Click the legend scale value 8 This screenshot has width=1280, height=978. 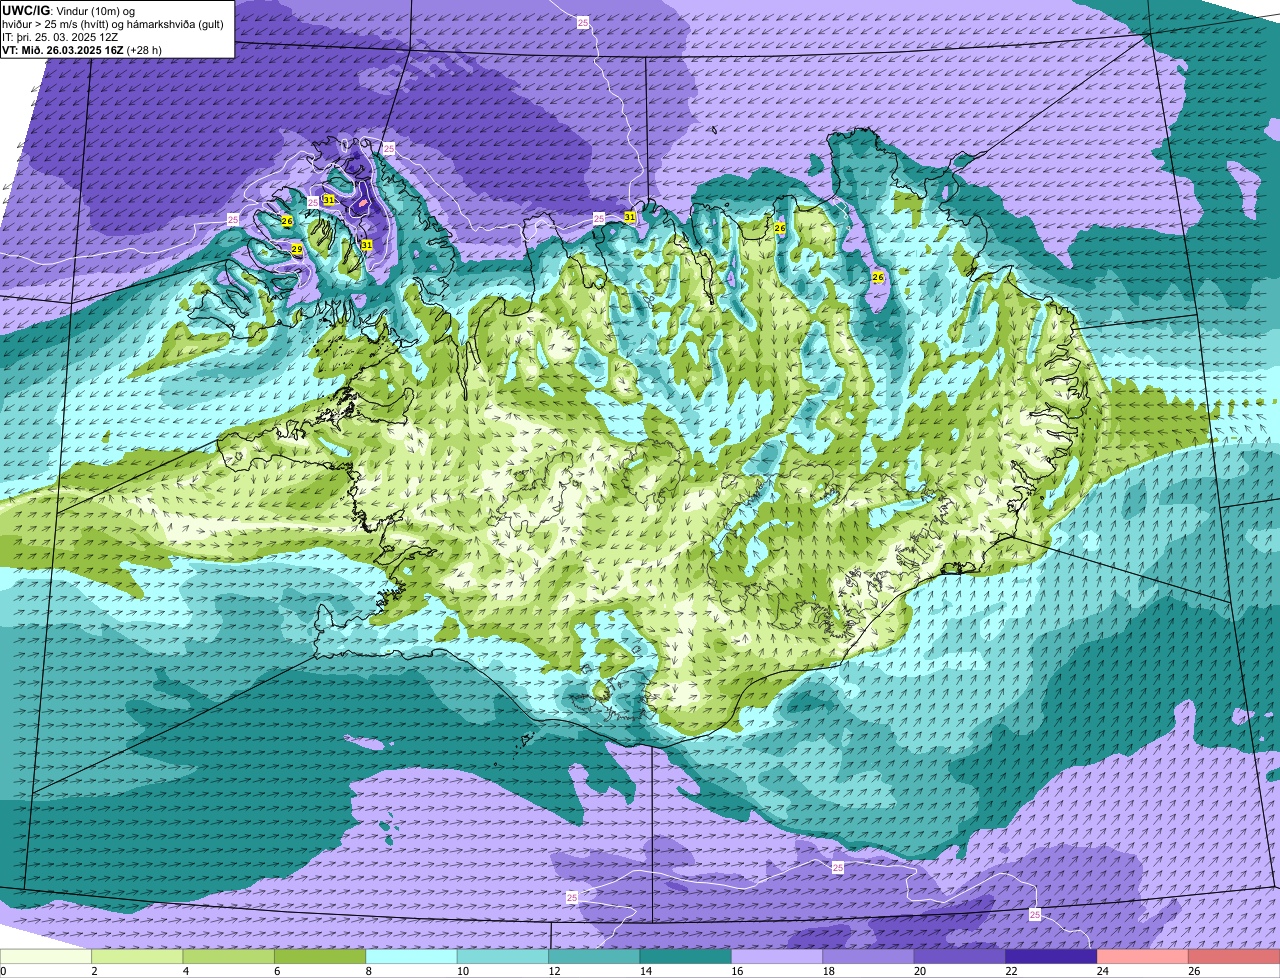[368, 971]
